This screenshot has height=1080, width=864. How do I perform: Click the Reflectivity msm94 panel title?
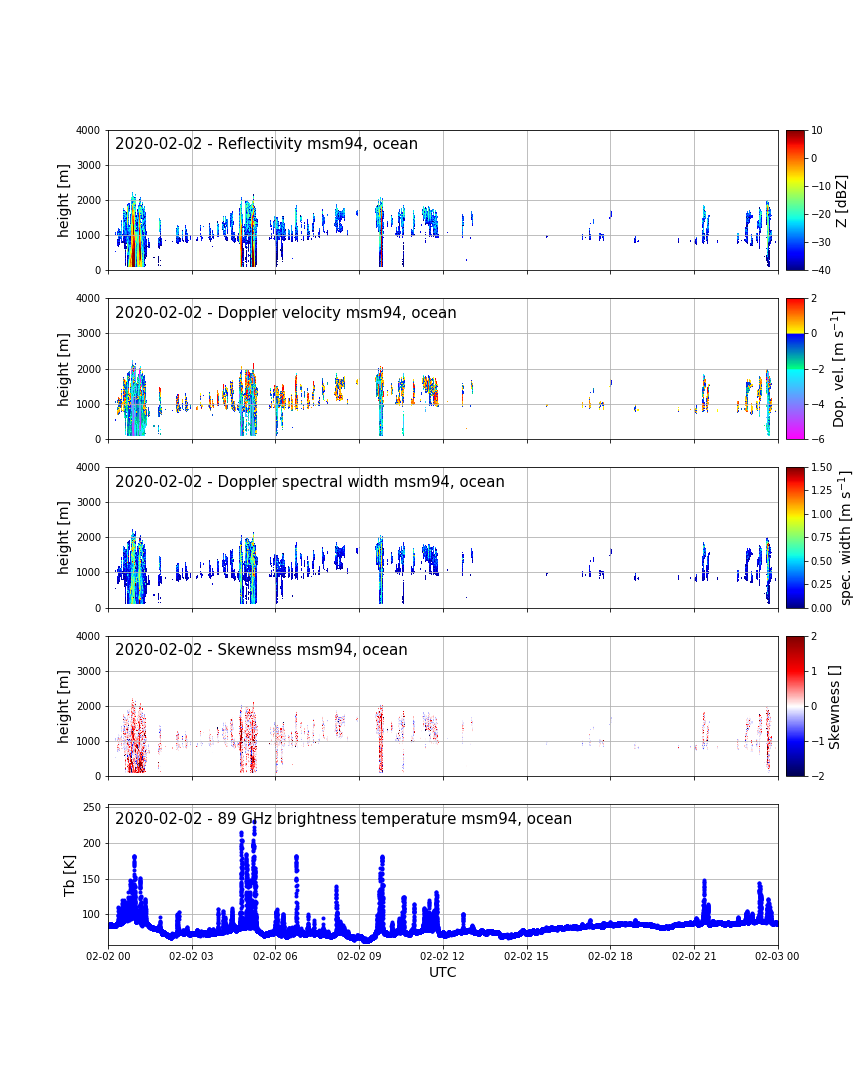[266, 144]
